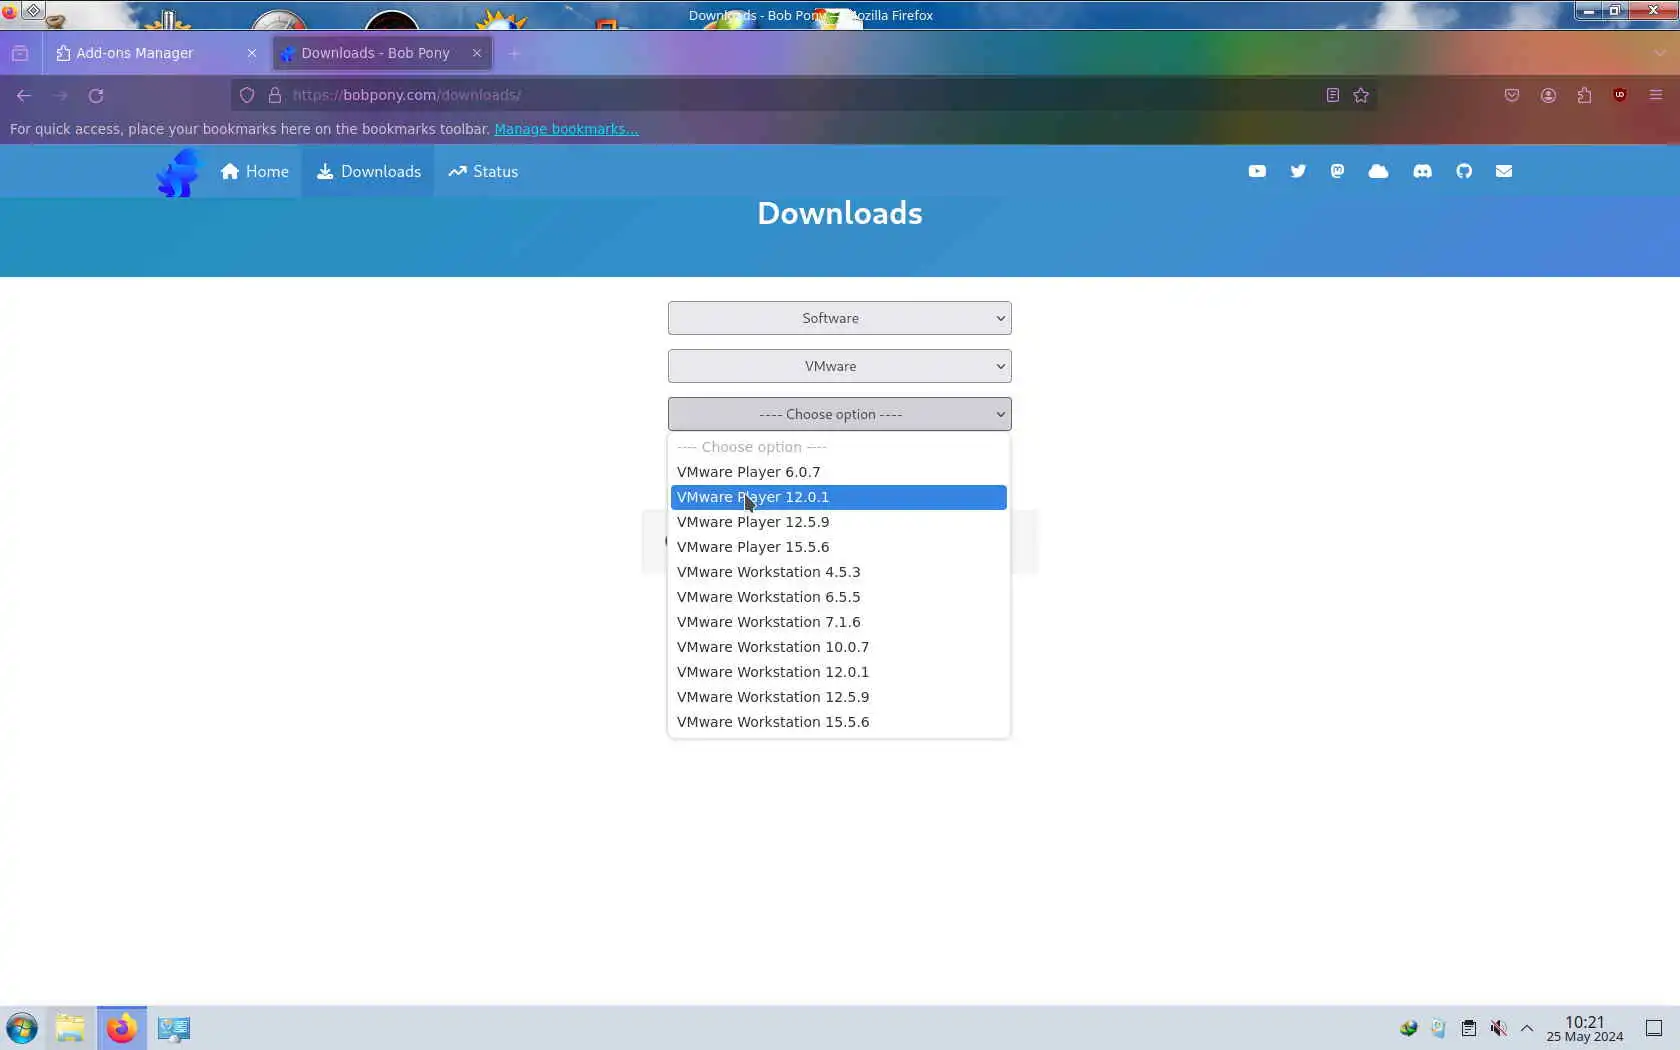The image size is (1680, 1050).
Task: Open the Downloads nav item
Action: coord(368,172)
